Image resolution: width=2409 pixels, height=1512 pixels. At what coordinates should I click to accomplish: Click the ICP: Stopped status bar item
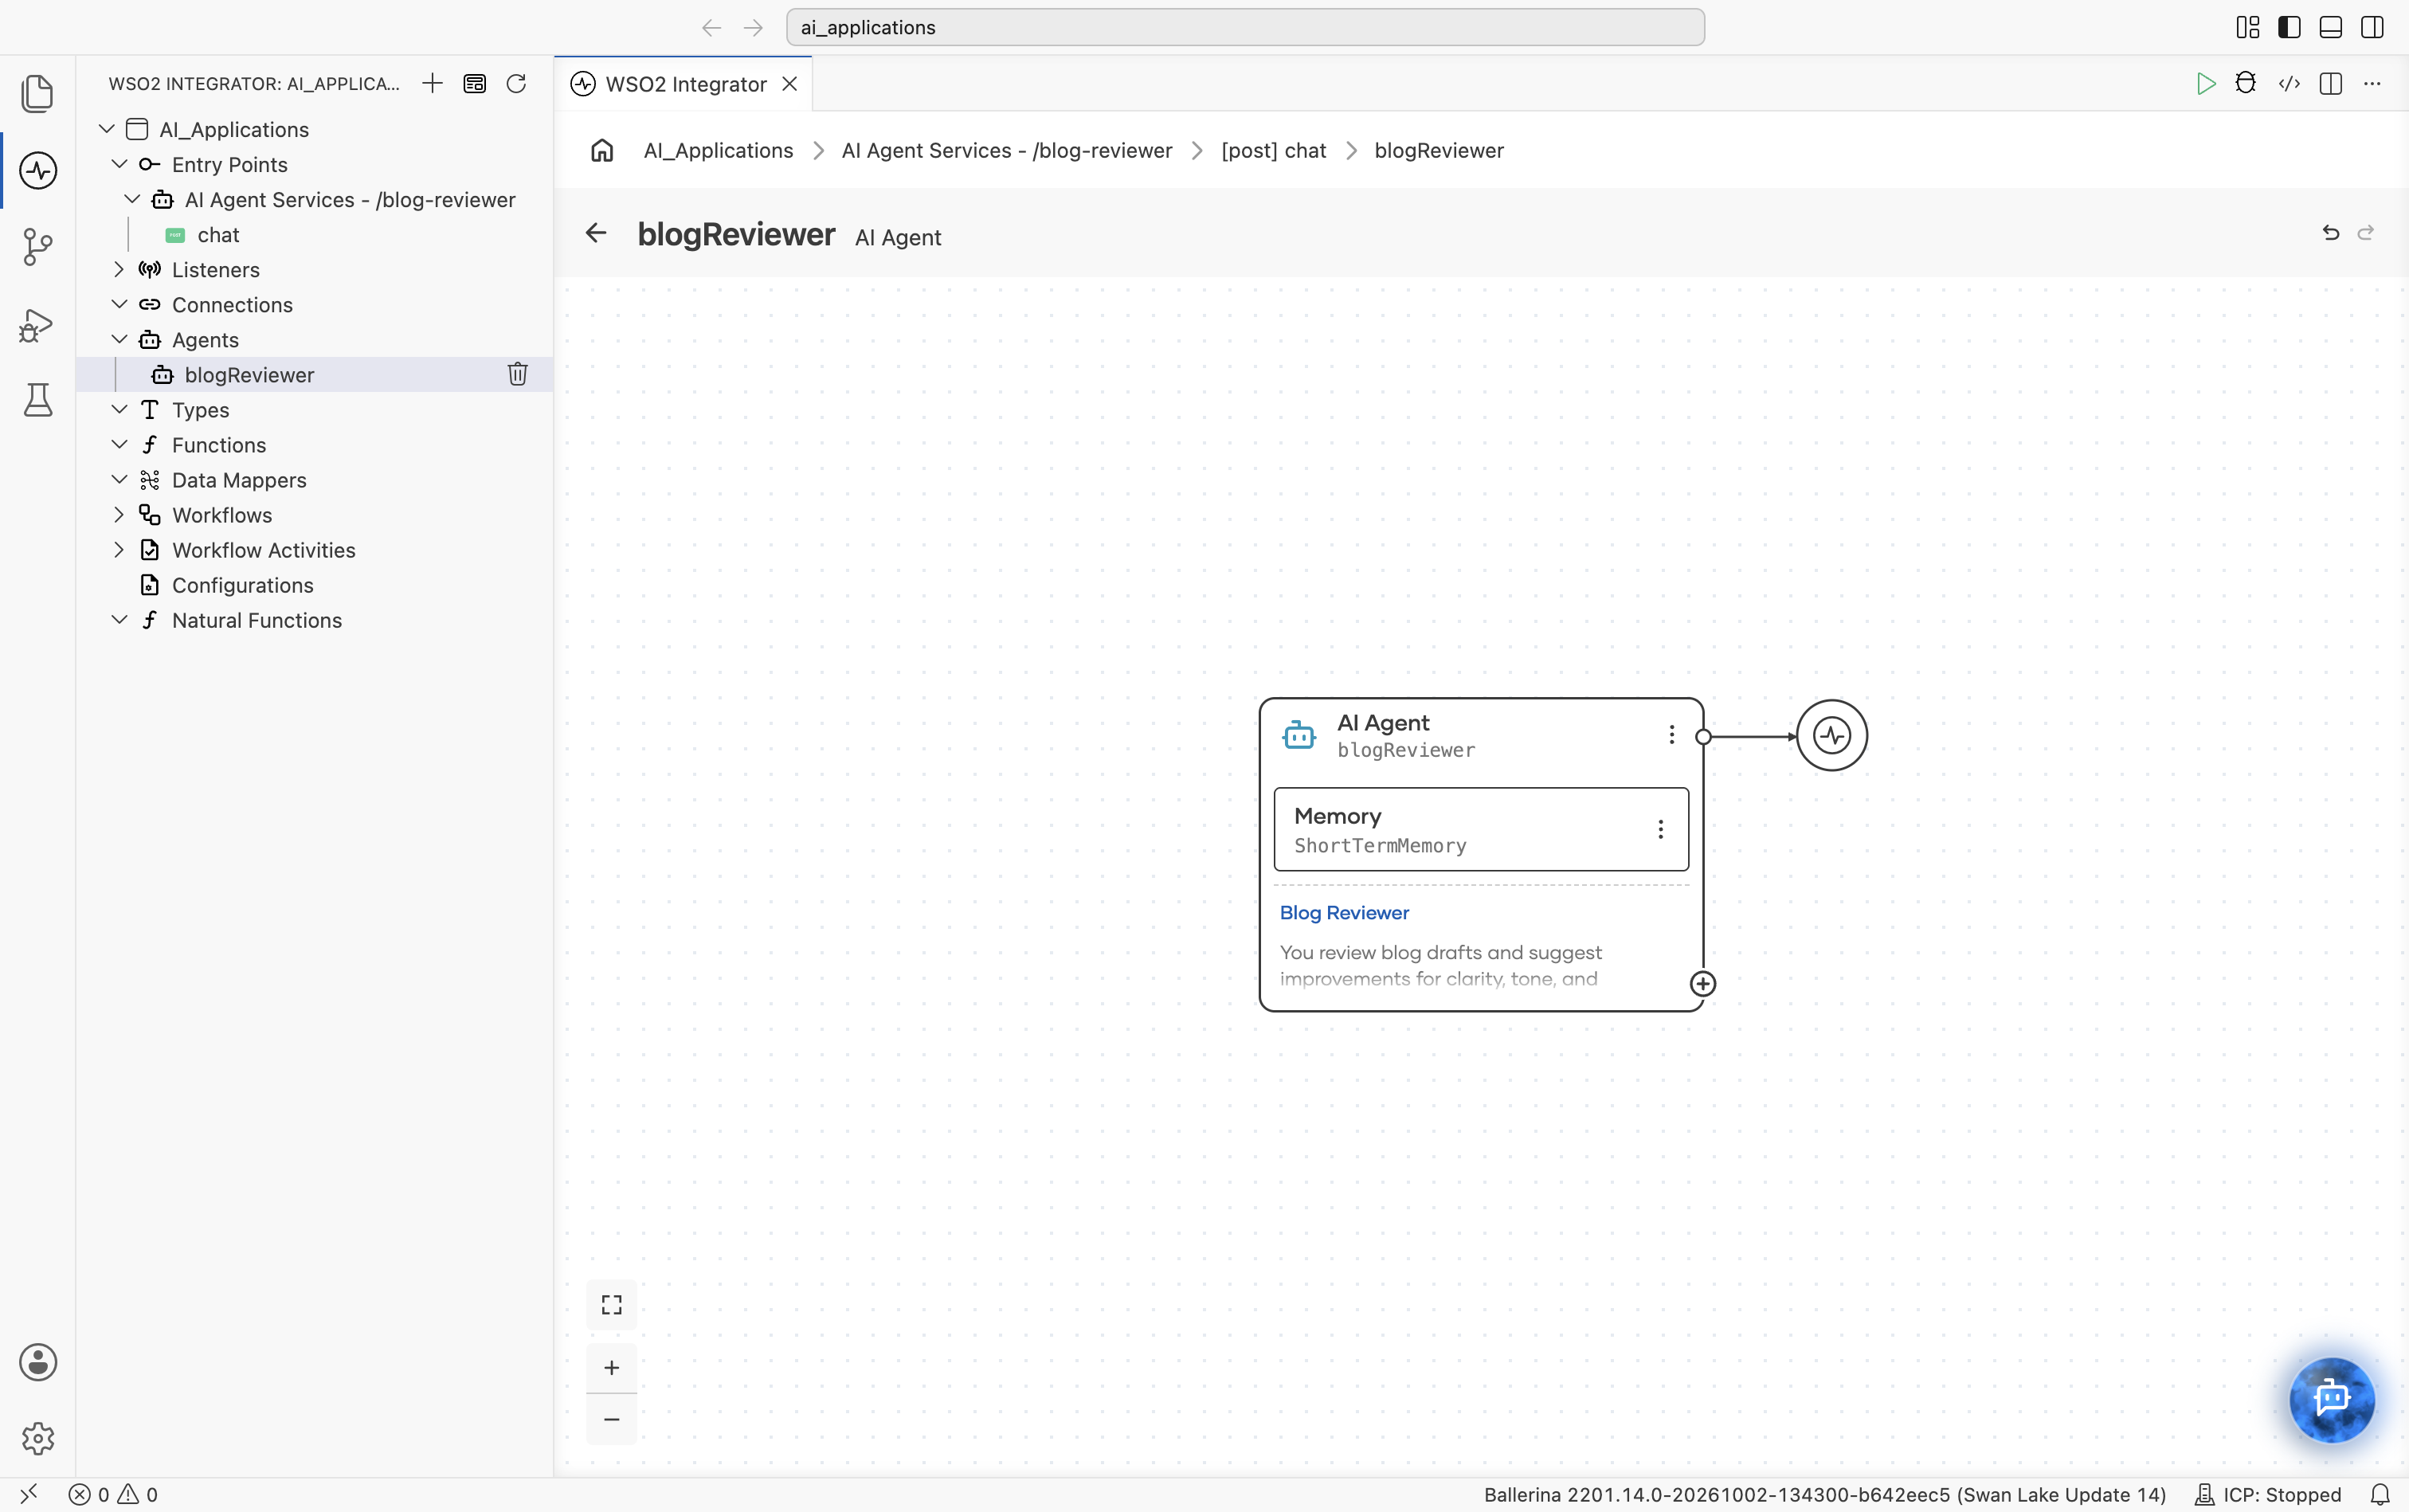coord(2268,1494)
